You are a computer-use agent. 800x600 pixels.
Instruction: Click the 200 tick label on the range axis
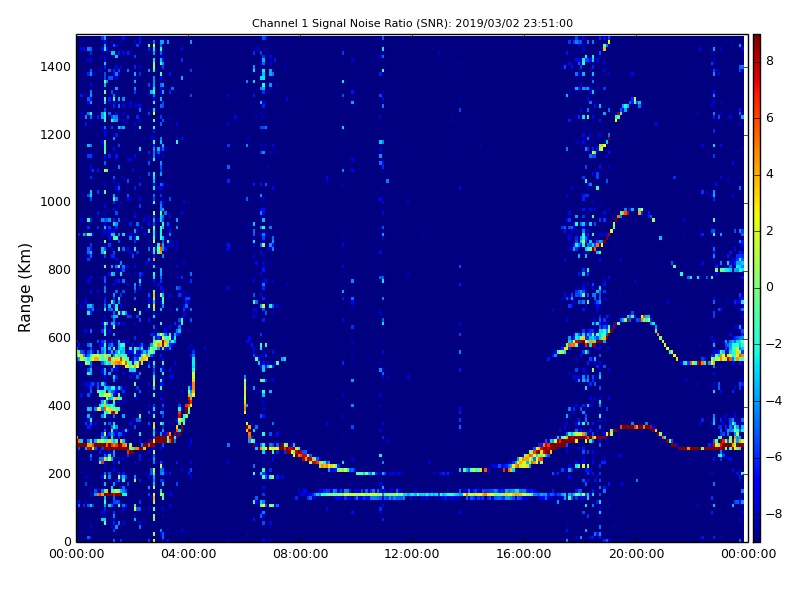[x=59, y=473]
